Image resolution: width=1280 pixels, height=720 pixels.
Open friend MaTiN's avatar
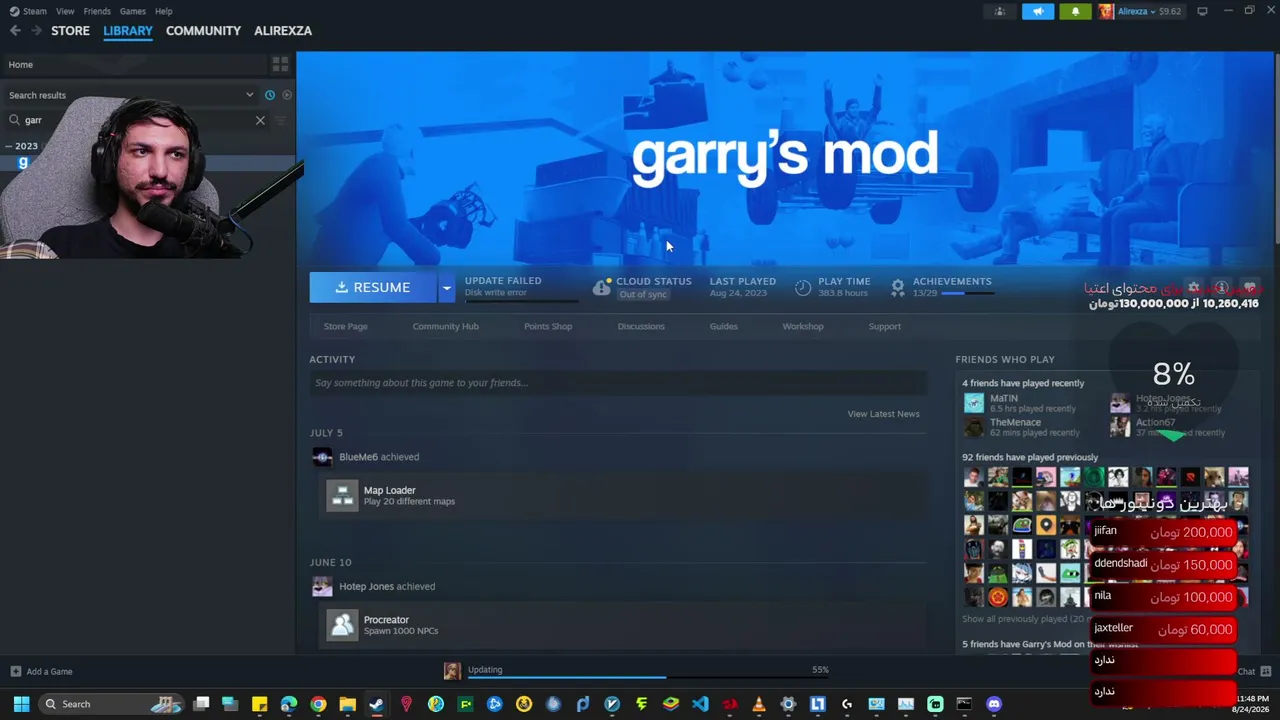click(974, 403)
